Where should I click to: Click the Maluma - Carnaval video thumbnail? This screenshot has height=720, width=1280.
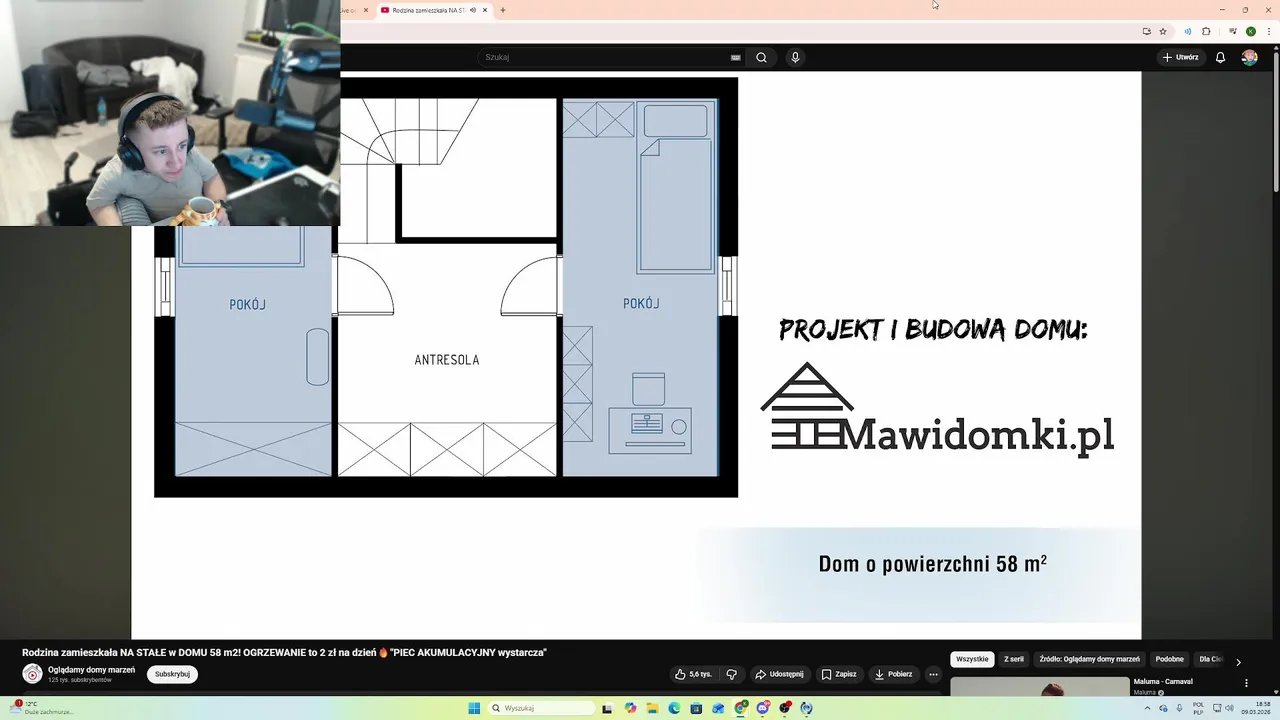[1039, 686]
